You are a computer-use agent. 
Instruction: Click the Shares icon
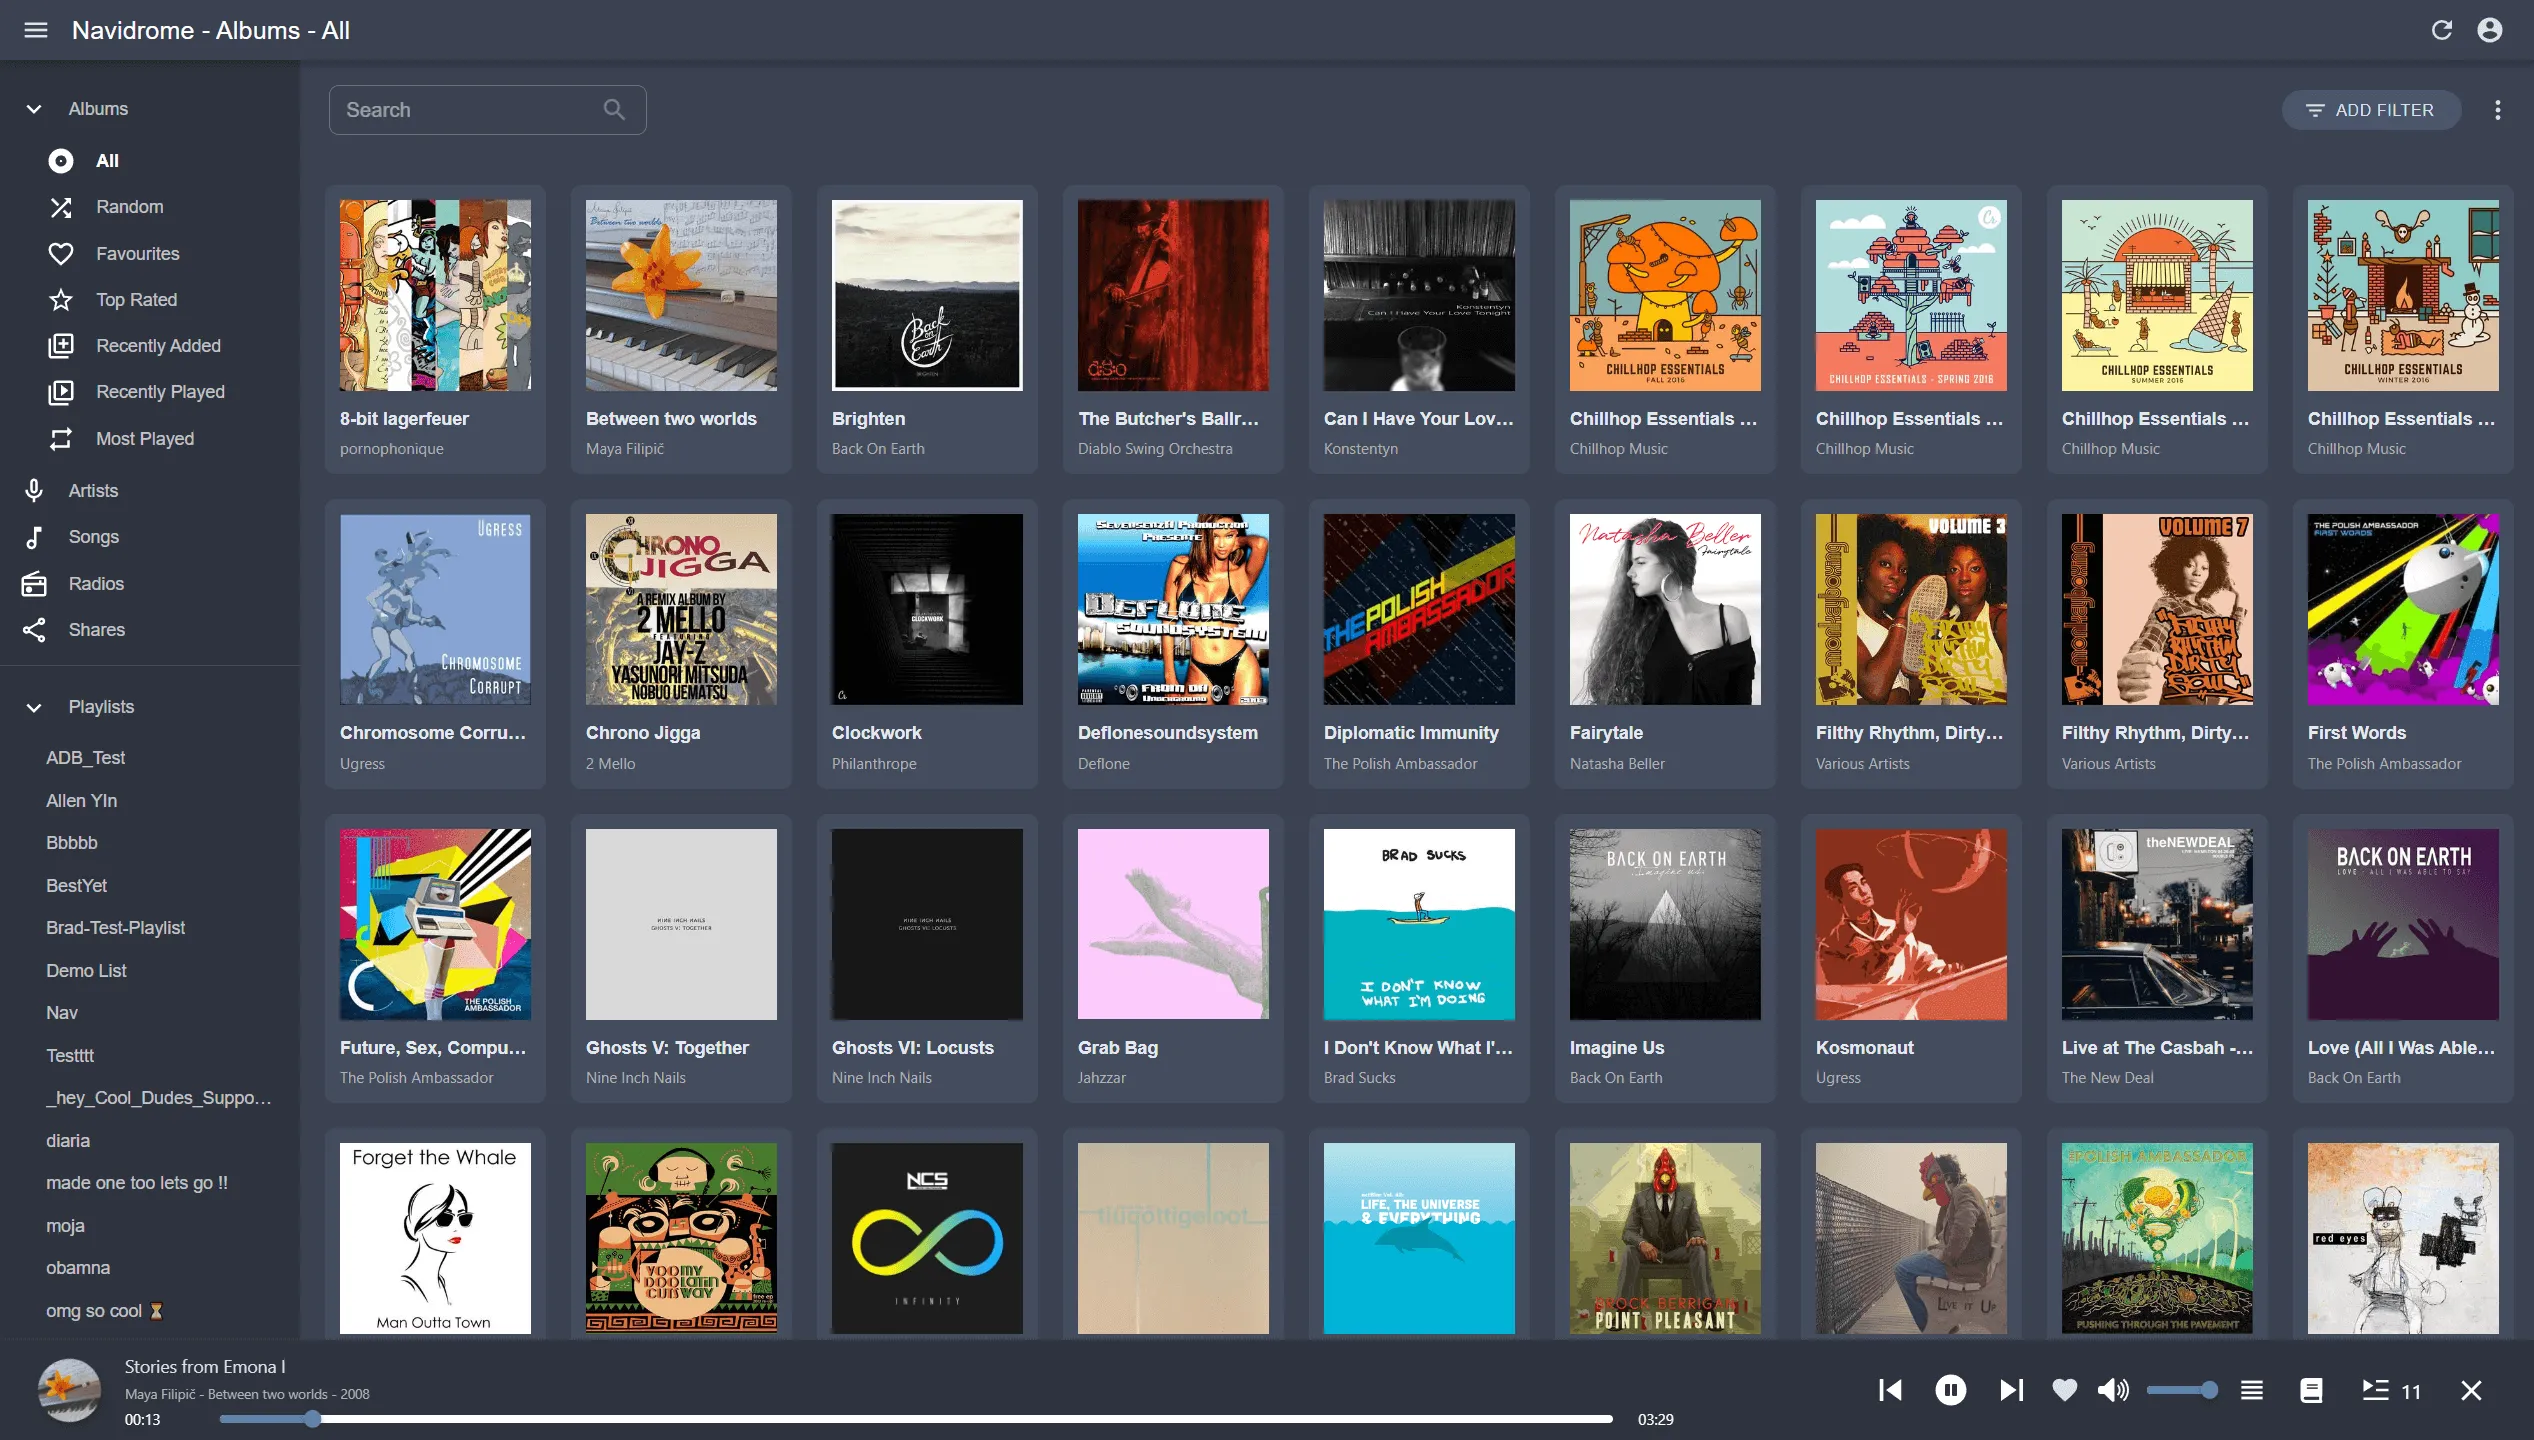[x=34, y=630]
